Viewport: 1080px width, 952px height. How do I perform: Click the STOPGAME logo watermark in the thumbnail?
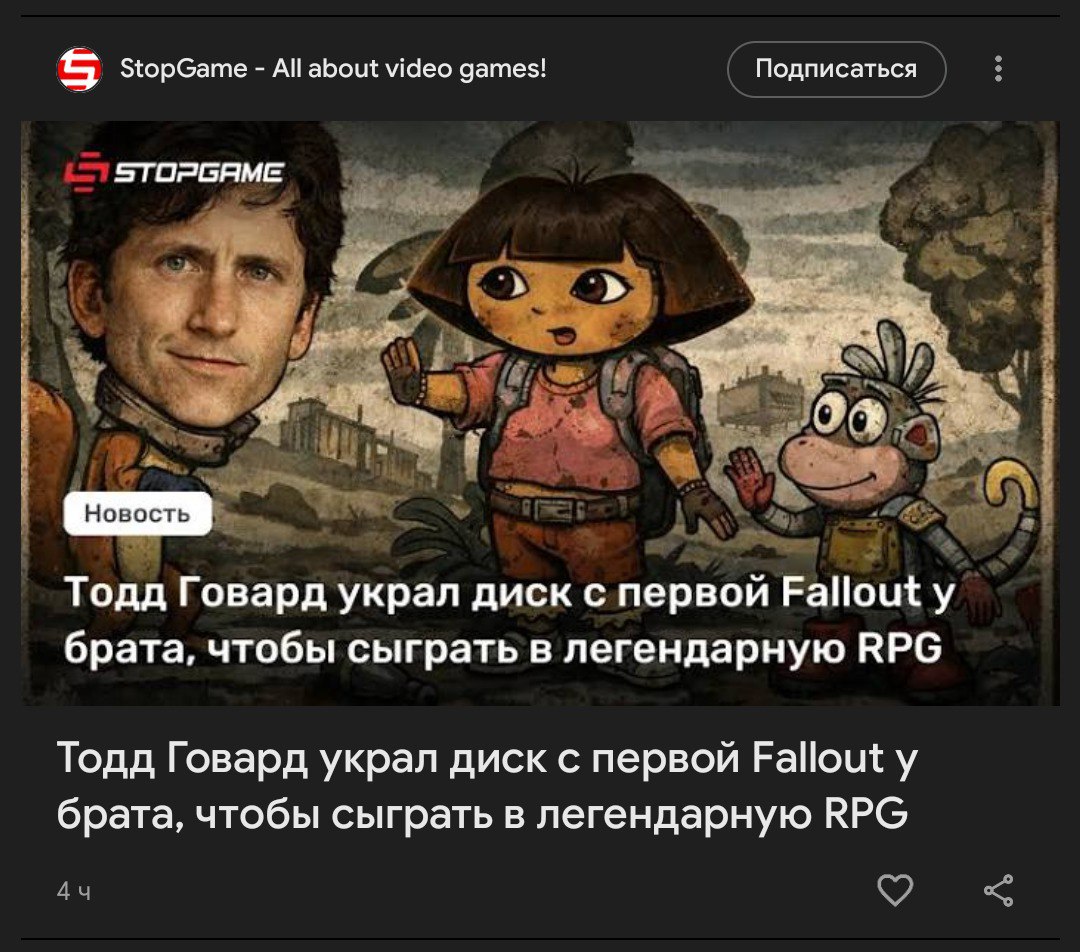[174, 170]
